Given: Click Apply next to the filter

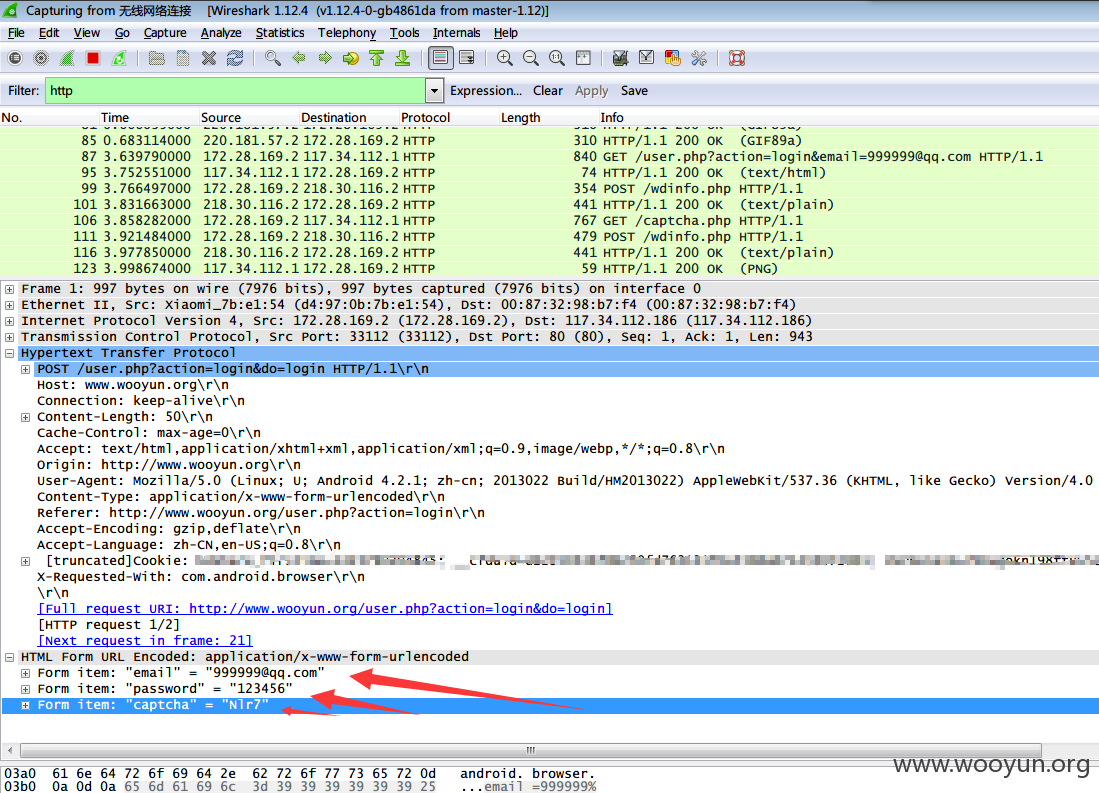Looking at the screenshot, I should 592,90.
